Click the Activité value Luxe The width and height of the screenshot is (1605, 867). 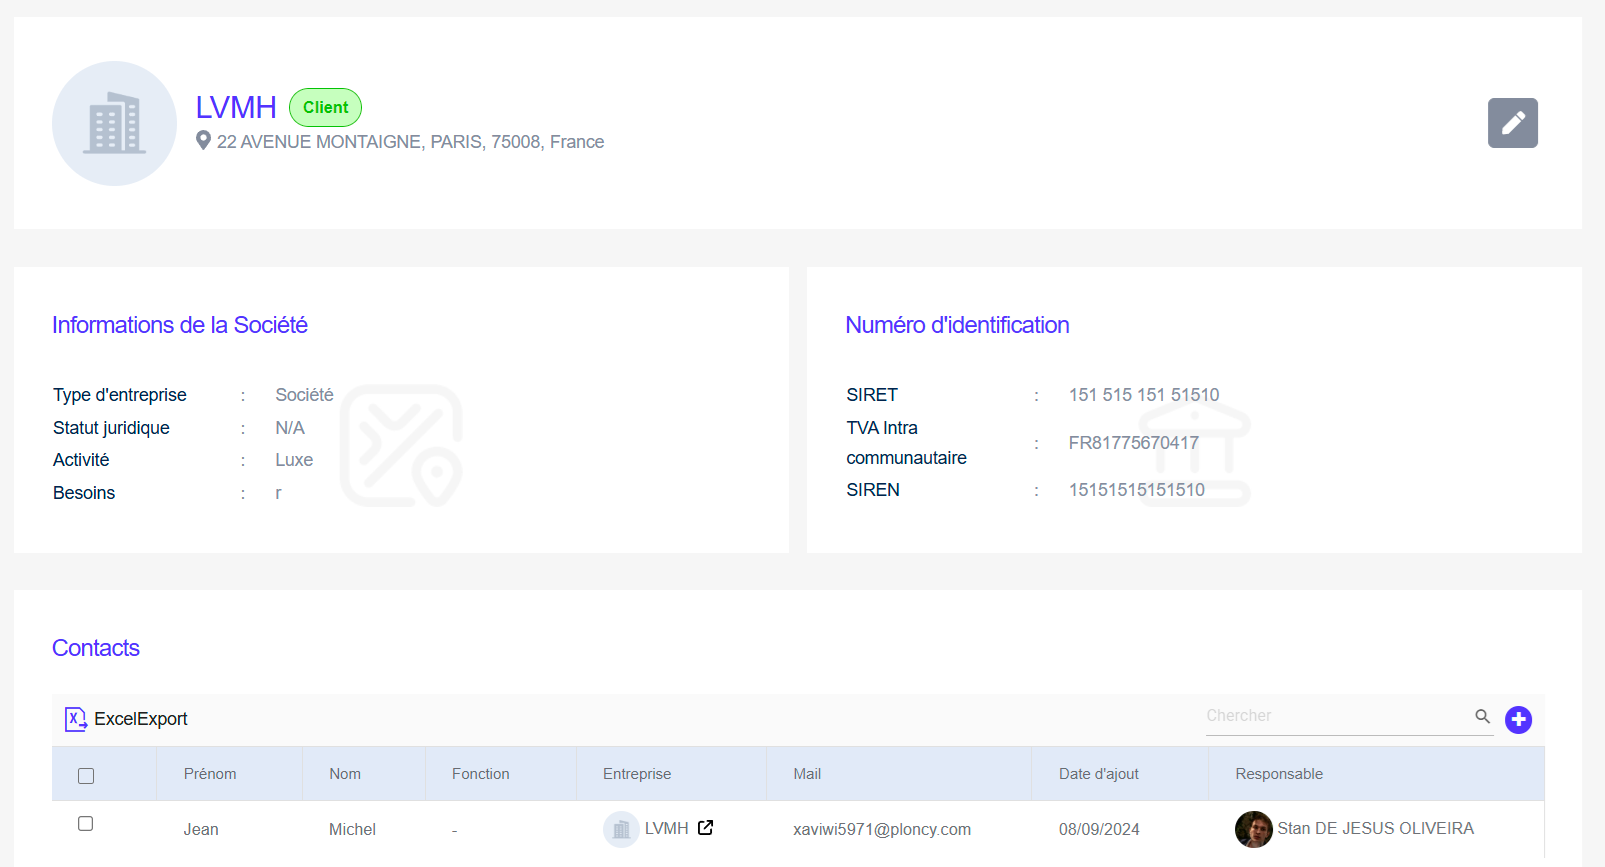pyautogui.click(x=294, y=460)
